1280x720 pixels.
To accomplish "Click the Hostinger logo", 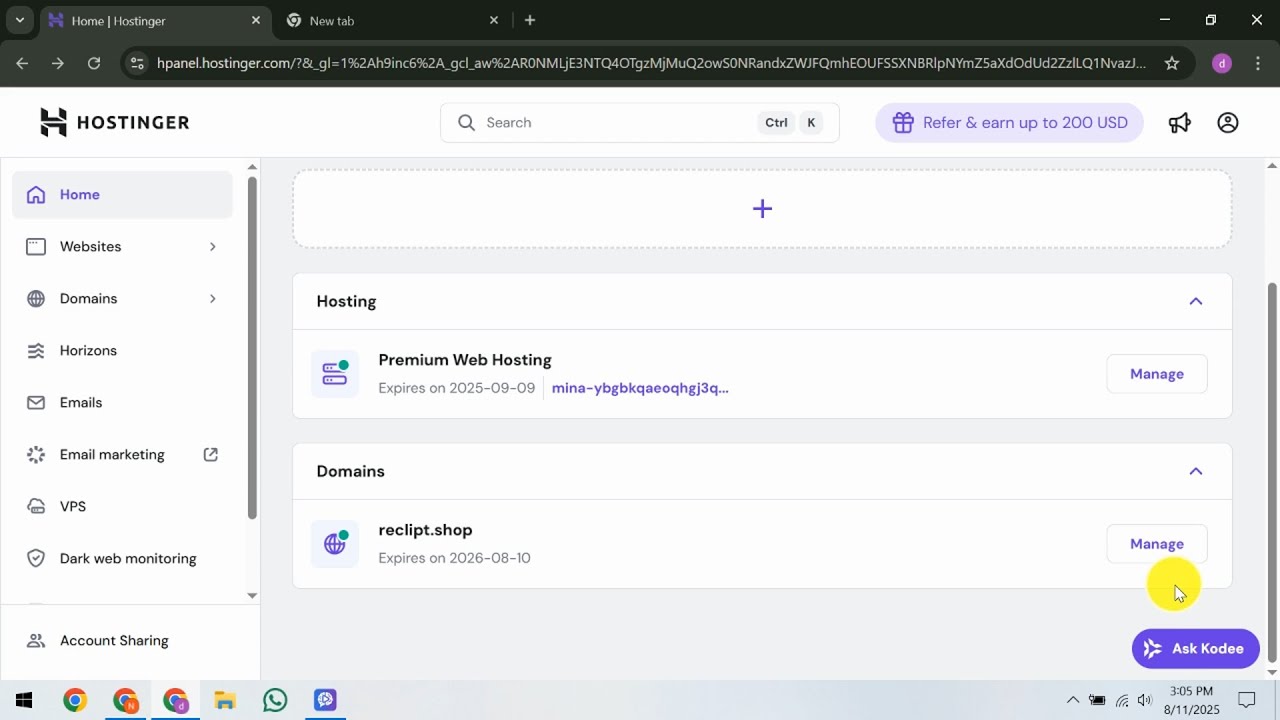I will 114,122.
